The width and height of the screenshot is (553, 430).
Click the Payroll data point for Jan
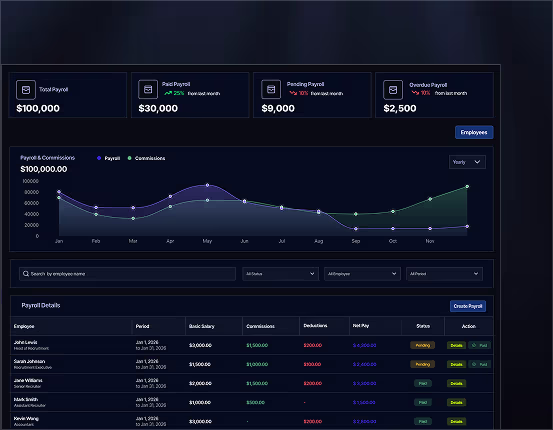59,192
